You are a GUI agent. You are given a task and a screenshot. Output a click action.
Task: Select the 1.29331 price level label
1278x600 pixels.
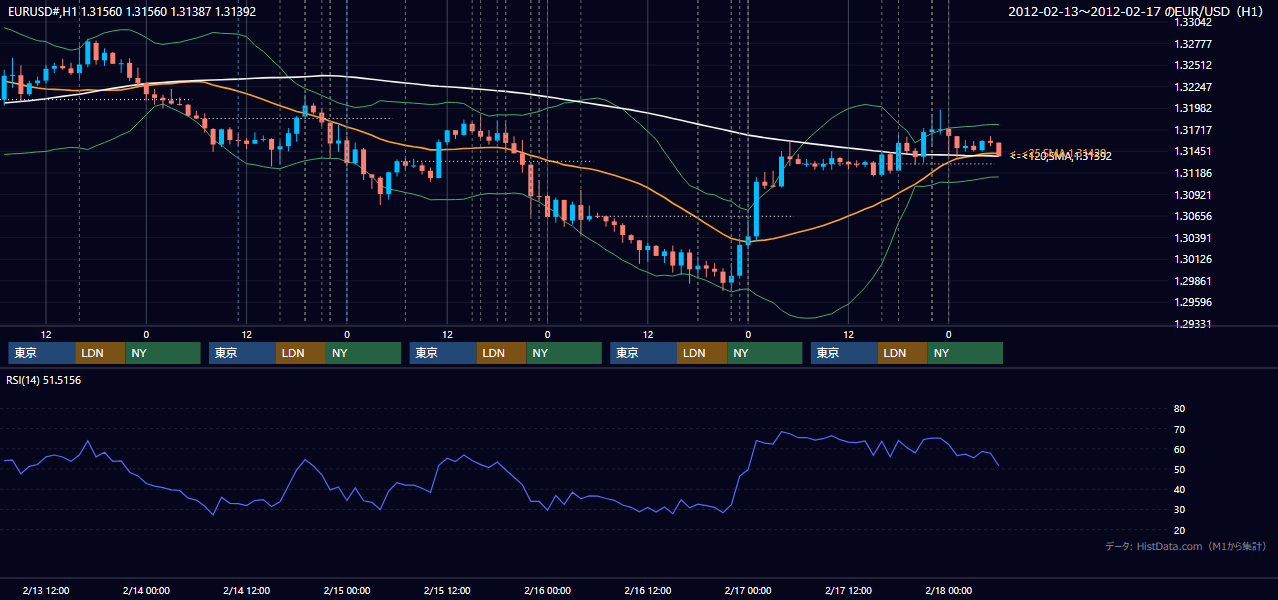[1193, 324]
